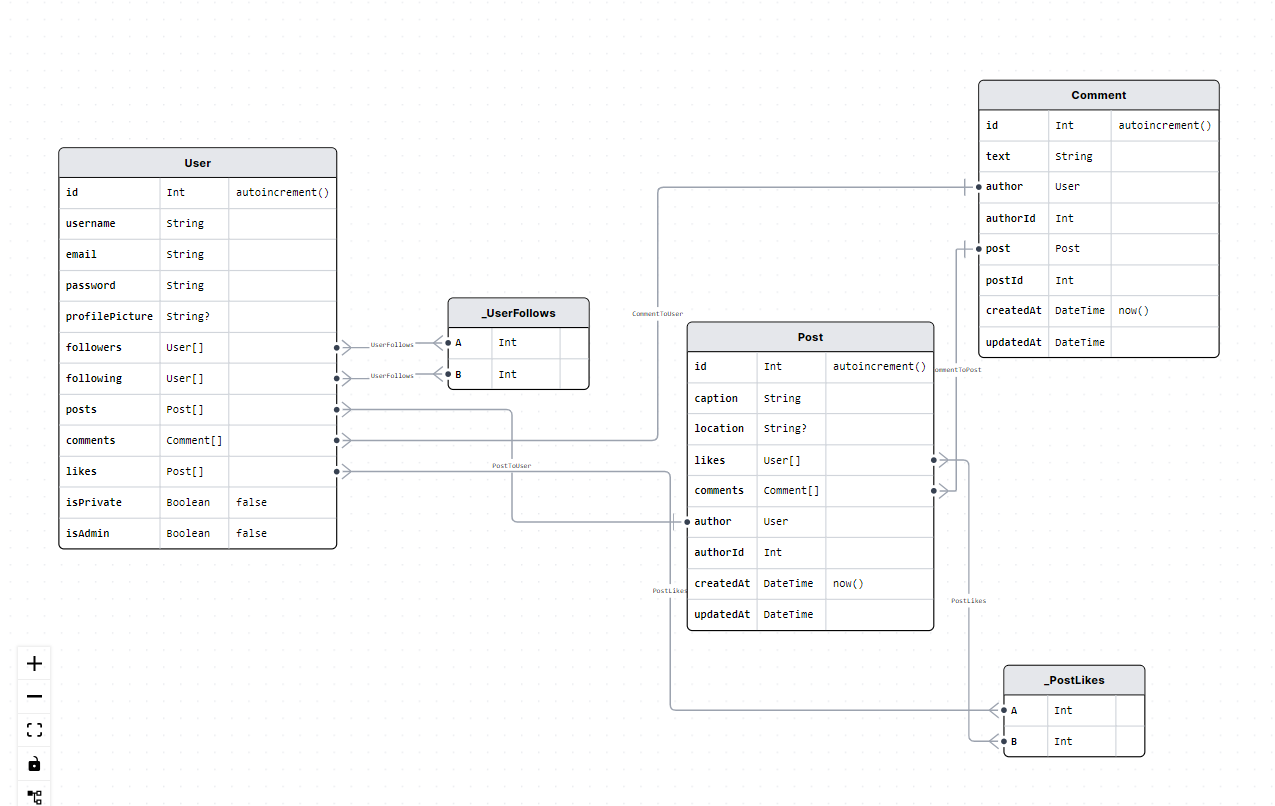
Task: Click the CommentToUser edge label
Action: pyautogui.click(x=657, y=314)
